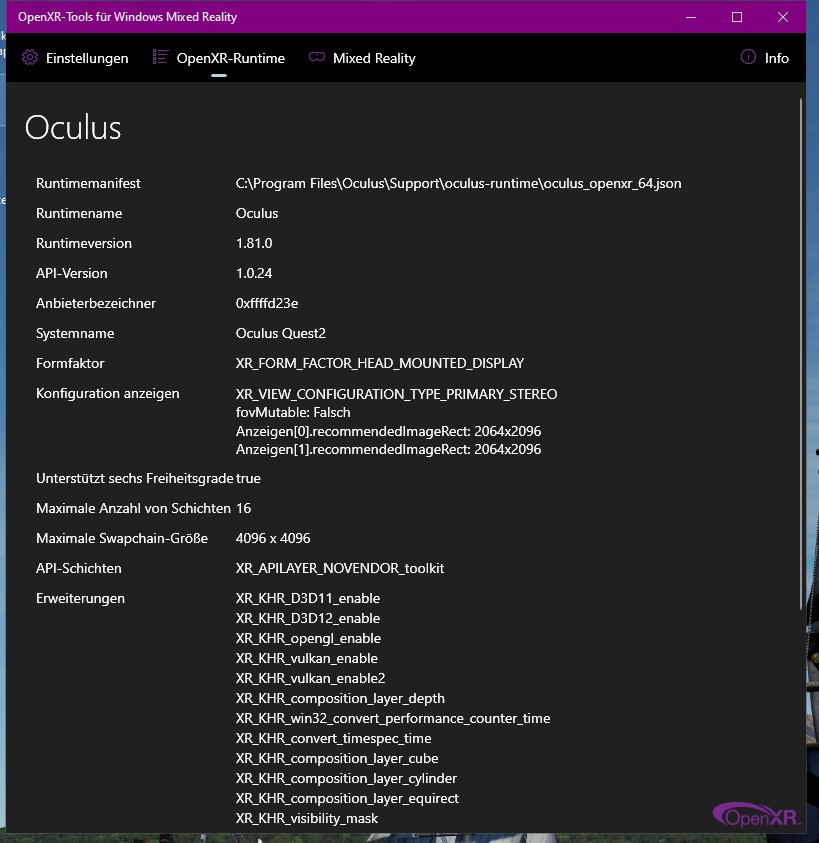Select XR_VIEW_CONFIGURATION_TYPE_PRIMARY_STEREO text
The image size is (819, 843).
[396, 395]
